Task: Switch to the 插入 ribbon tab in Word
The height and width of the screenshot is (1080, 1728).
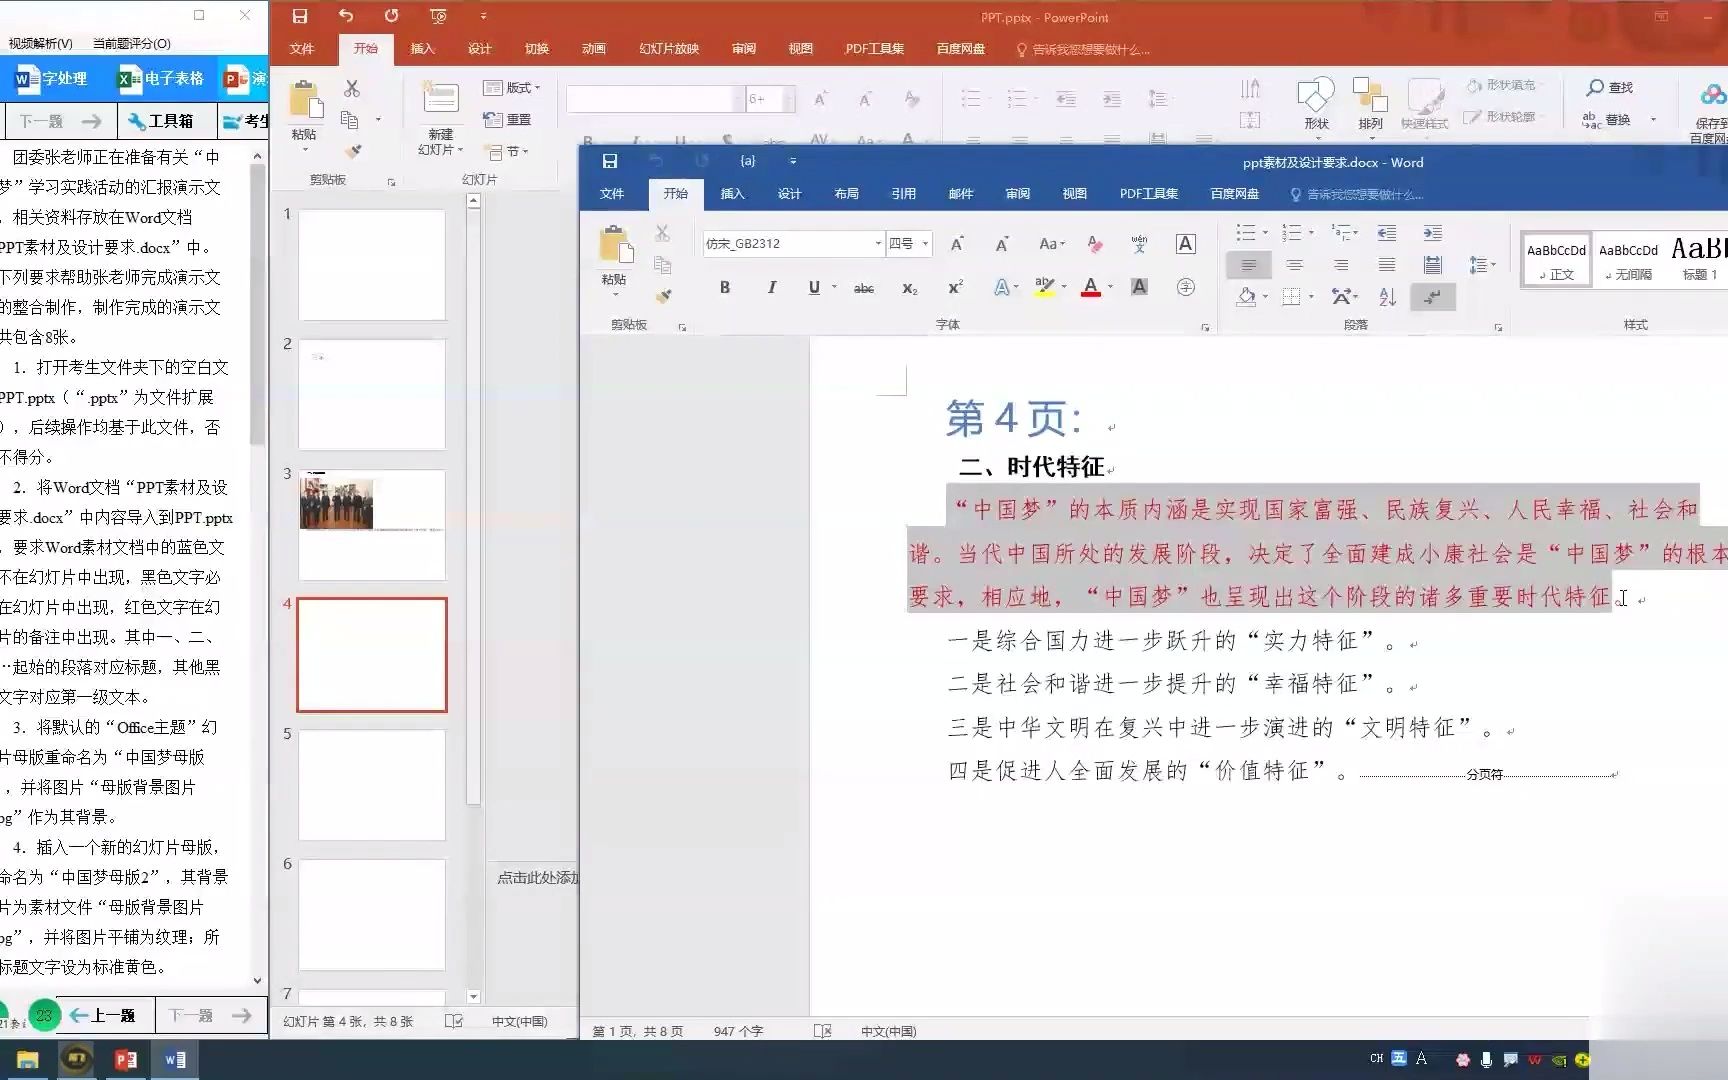Action: pos(732,193)
